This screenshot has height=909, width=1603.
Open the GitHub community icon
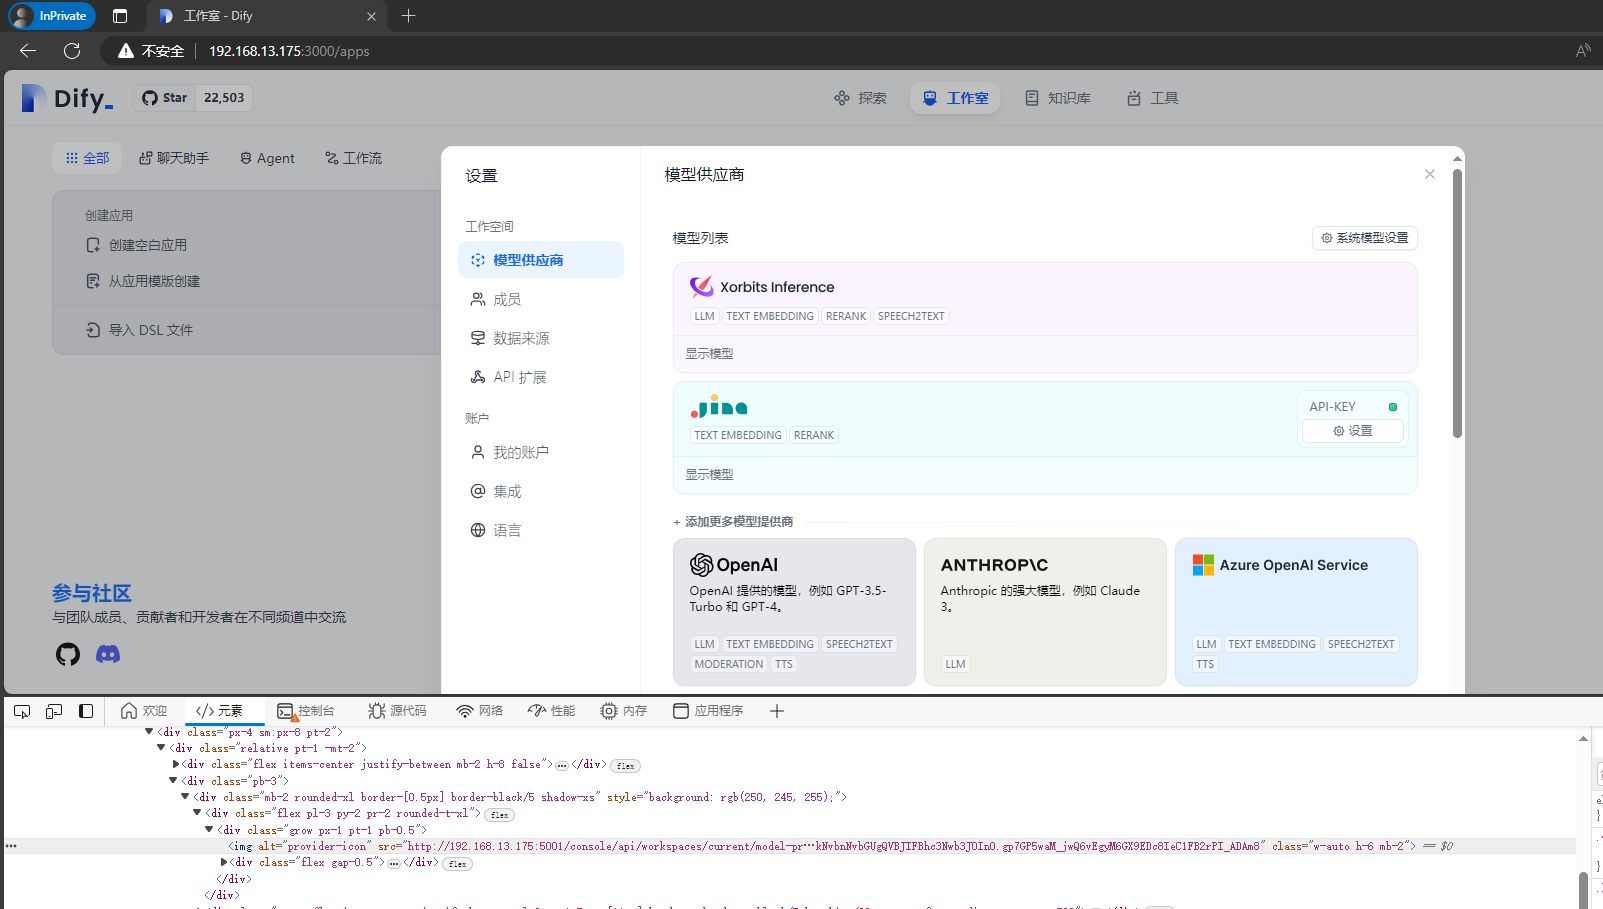[67, 654]
